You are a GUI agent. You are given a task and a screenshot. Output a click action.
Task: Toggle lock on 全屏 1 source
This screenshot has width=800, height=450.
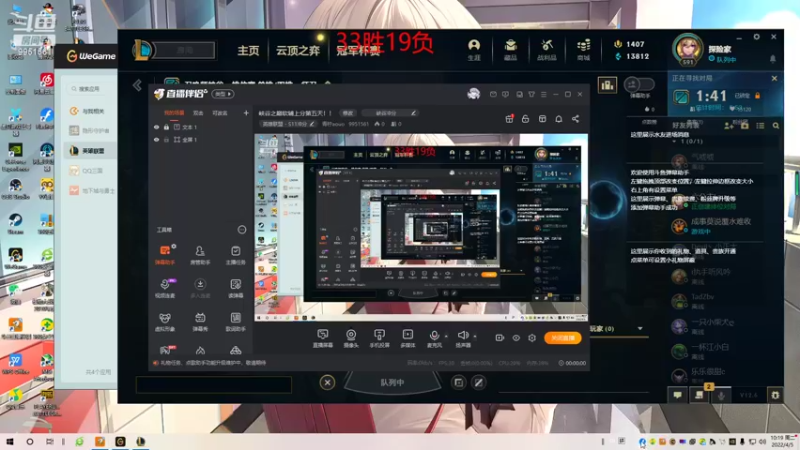[x=166, y=139]
